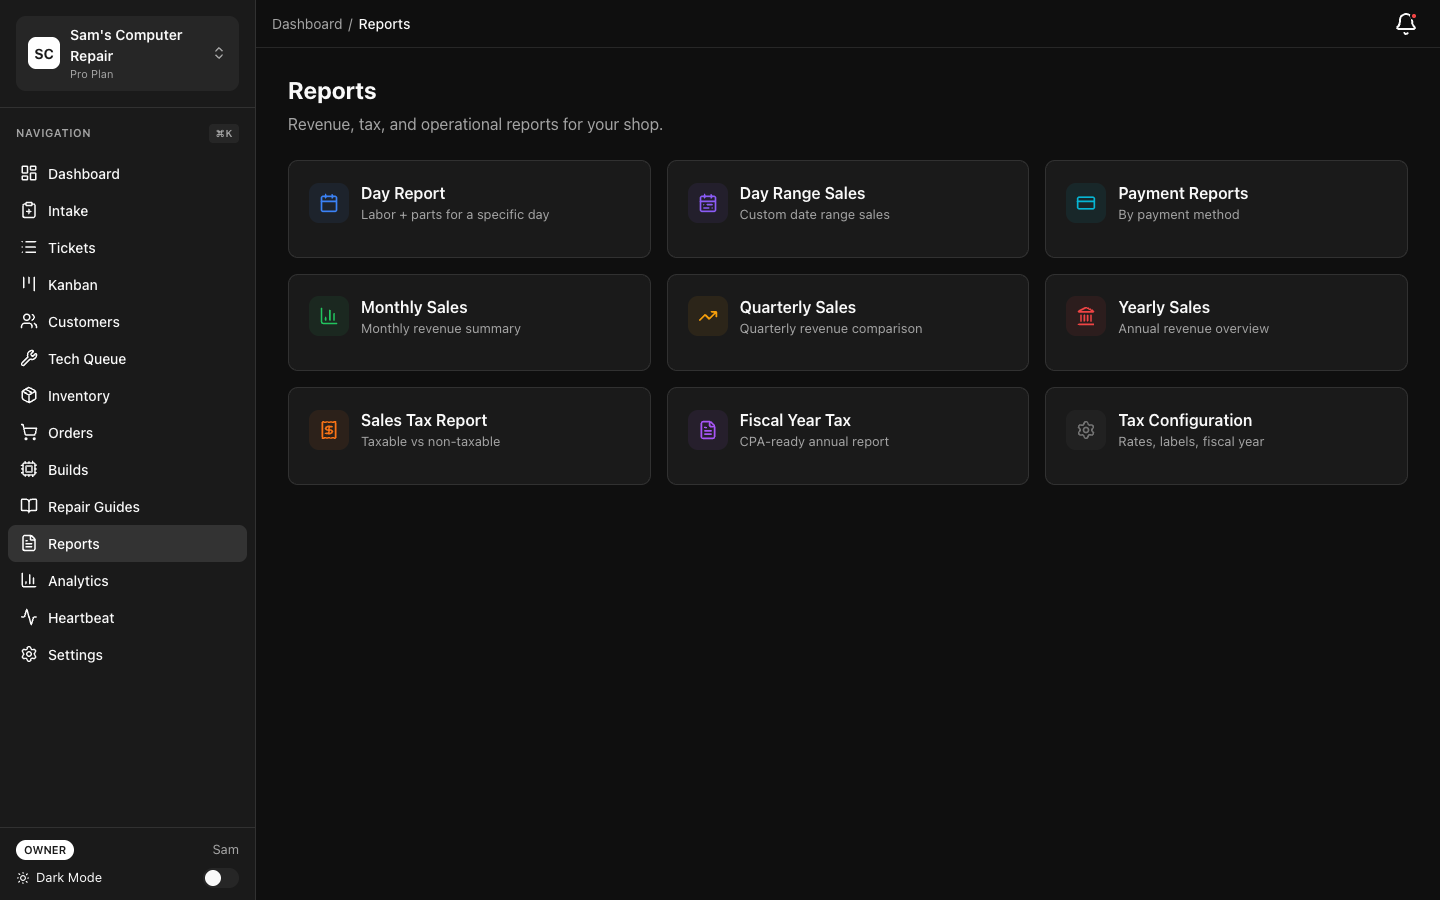The height and width of the screenshot is (900, 1440).
Task: Click the Kanban board icon
Action: point(29,284)
